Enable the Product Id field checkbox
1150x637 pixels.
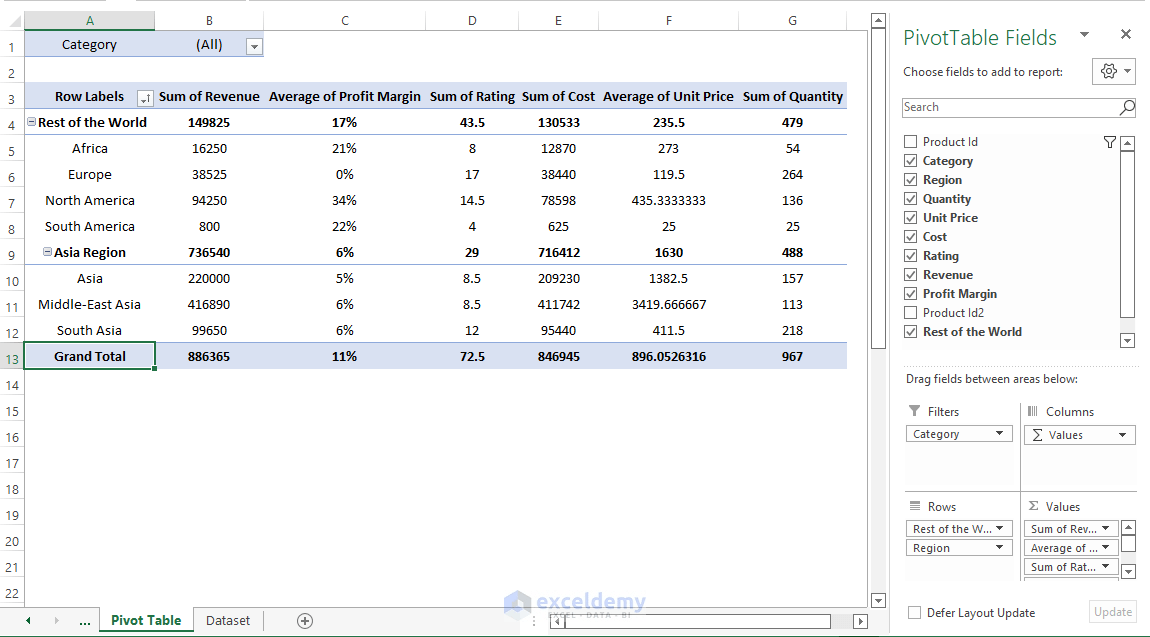point(910,141)
